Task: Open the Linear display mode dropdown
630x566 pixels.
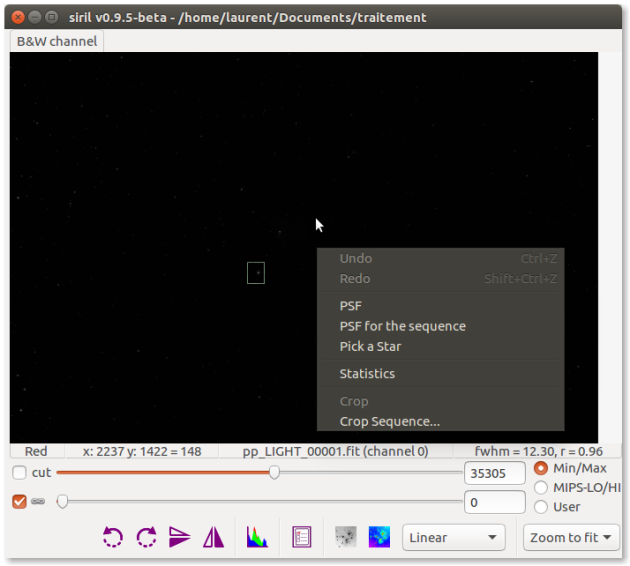Action: point(453,537)
